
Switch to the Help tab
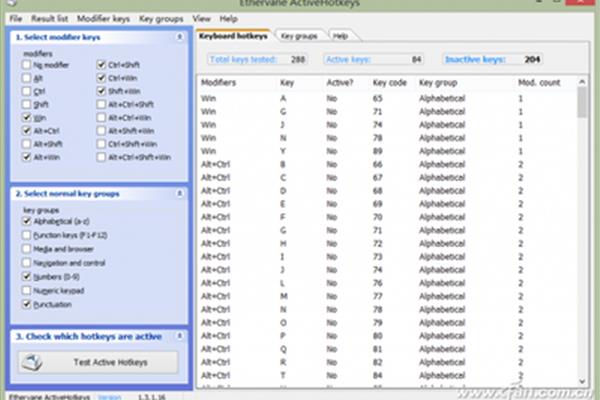point(340,36)
